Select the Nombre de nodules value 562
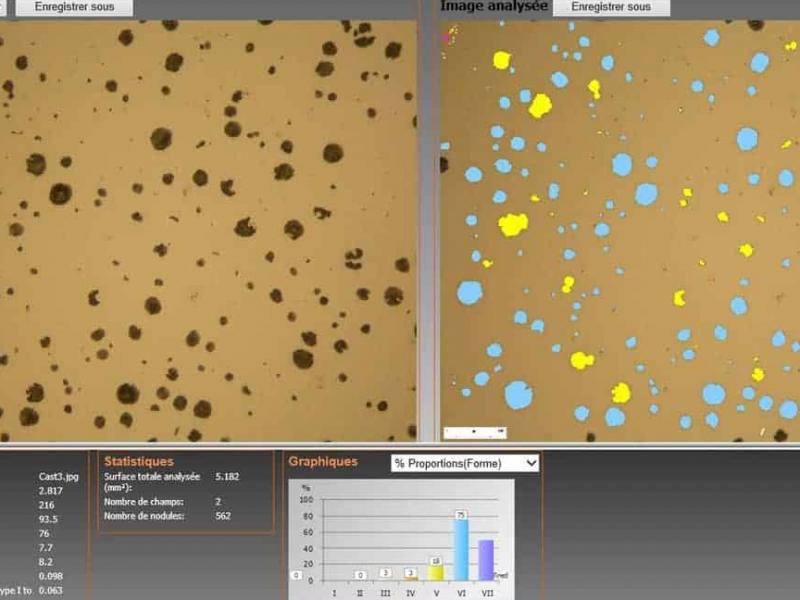The width and height of the screenshot is (800, 600). pyautogui.click(x=224, y=516)
